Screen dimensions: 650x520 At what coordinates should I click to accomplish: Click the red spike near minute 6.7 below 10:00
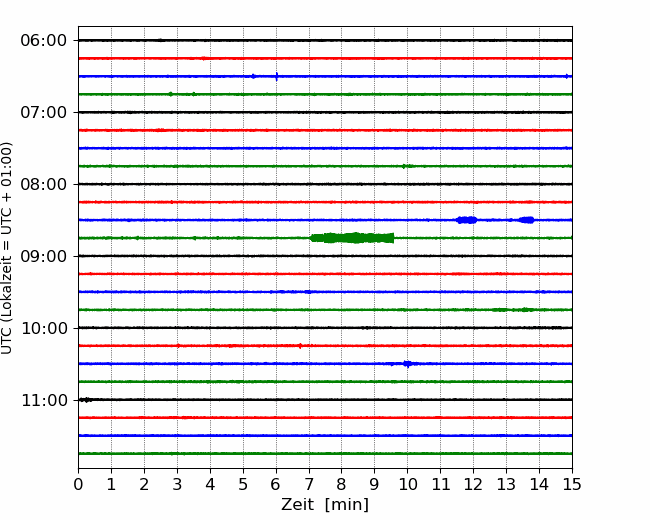point(300,346)
